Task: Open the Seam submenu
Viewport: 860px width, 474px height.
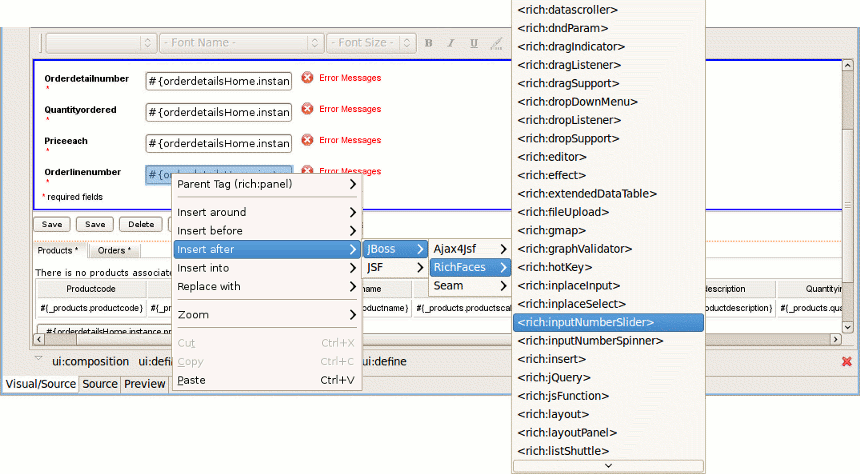Action: [x=470, y=286]
